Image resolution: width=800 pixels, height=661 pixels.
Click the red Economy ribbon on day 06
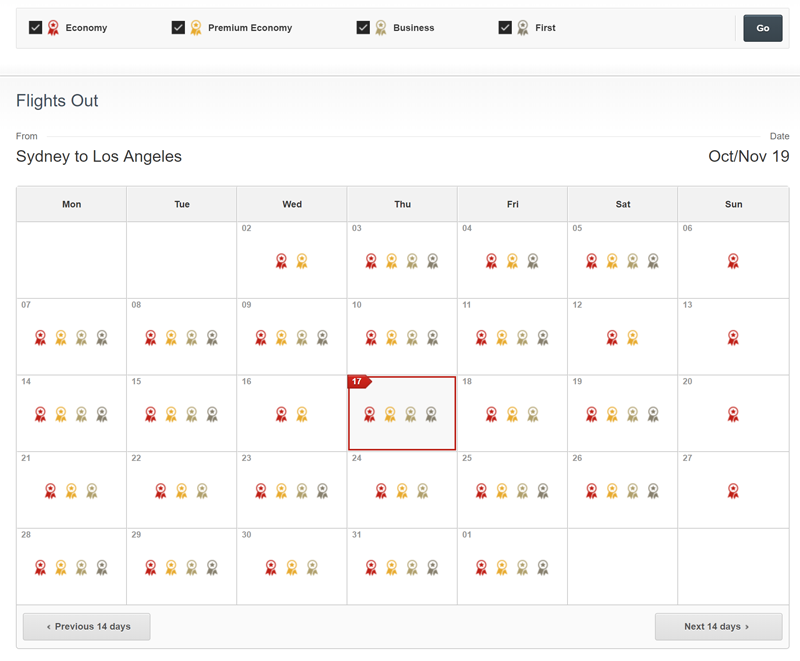coord(733,261)
